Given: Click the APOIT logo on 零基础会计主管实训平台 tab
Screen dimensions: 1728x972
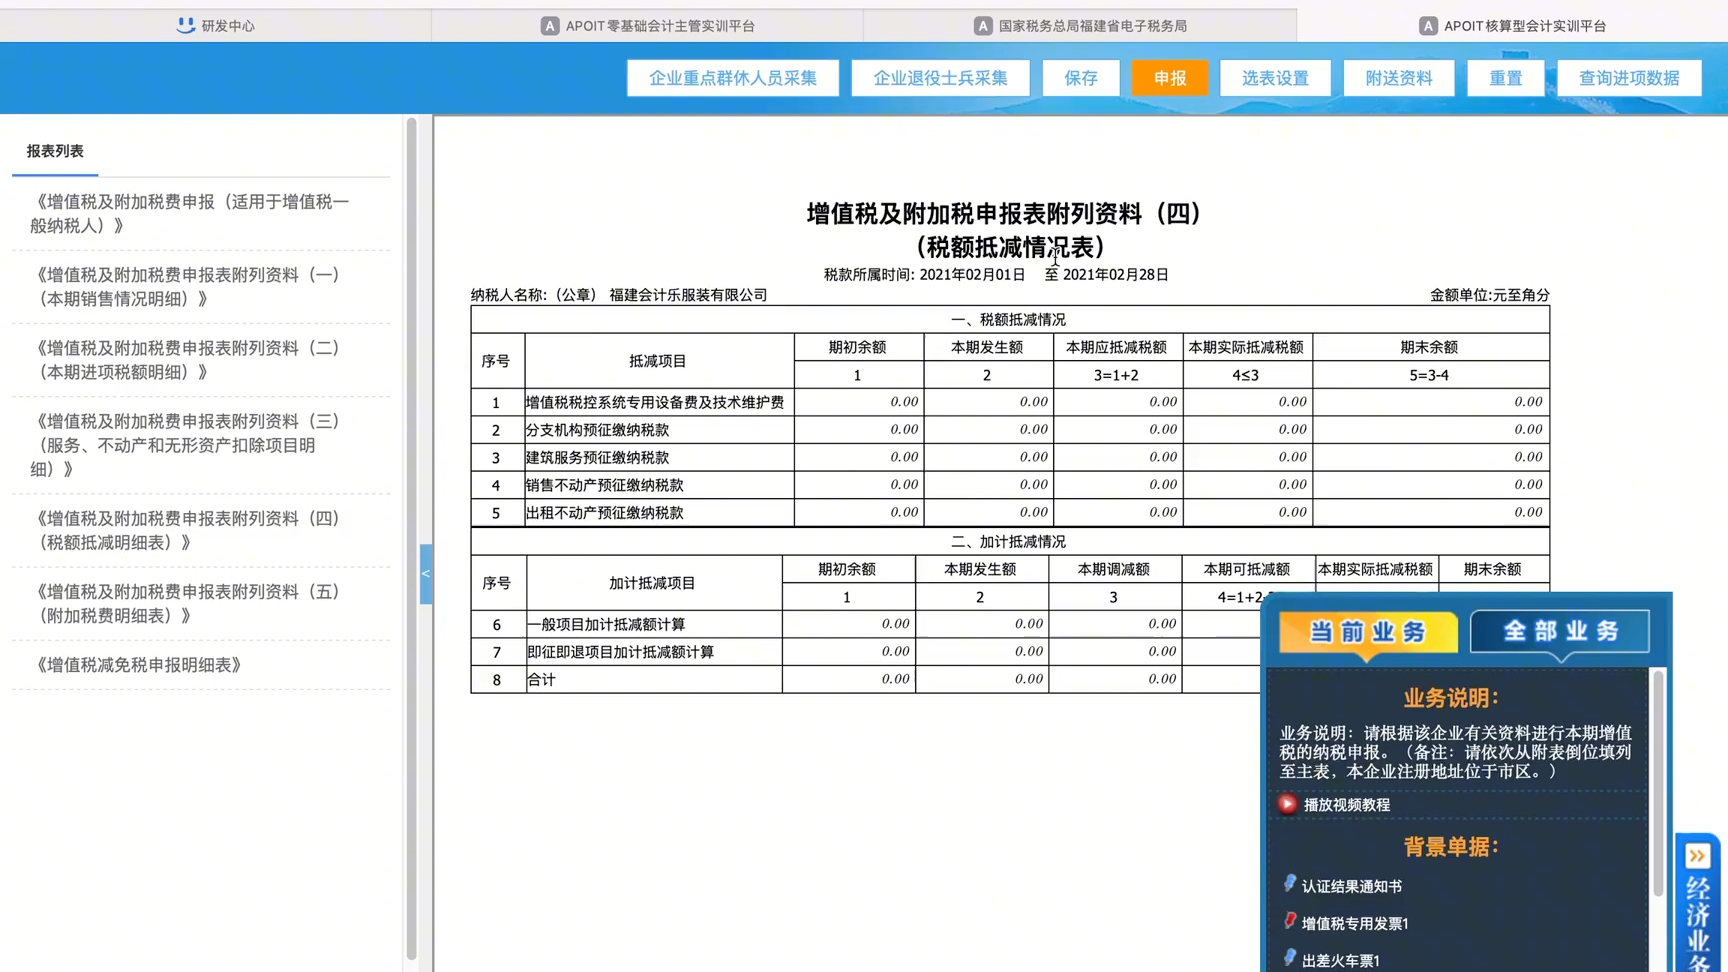Looking at the screenshot, I should tap(550, 24).
